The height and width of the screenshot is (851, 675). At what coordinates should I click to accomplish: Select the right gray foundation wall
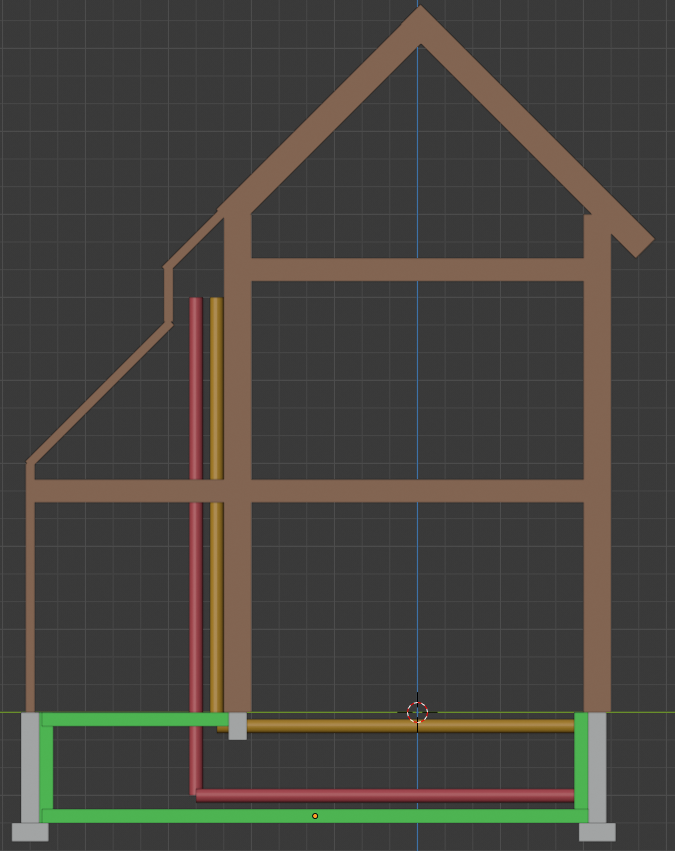(597, 768)
